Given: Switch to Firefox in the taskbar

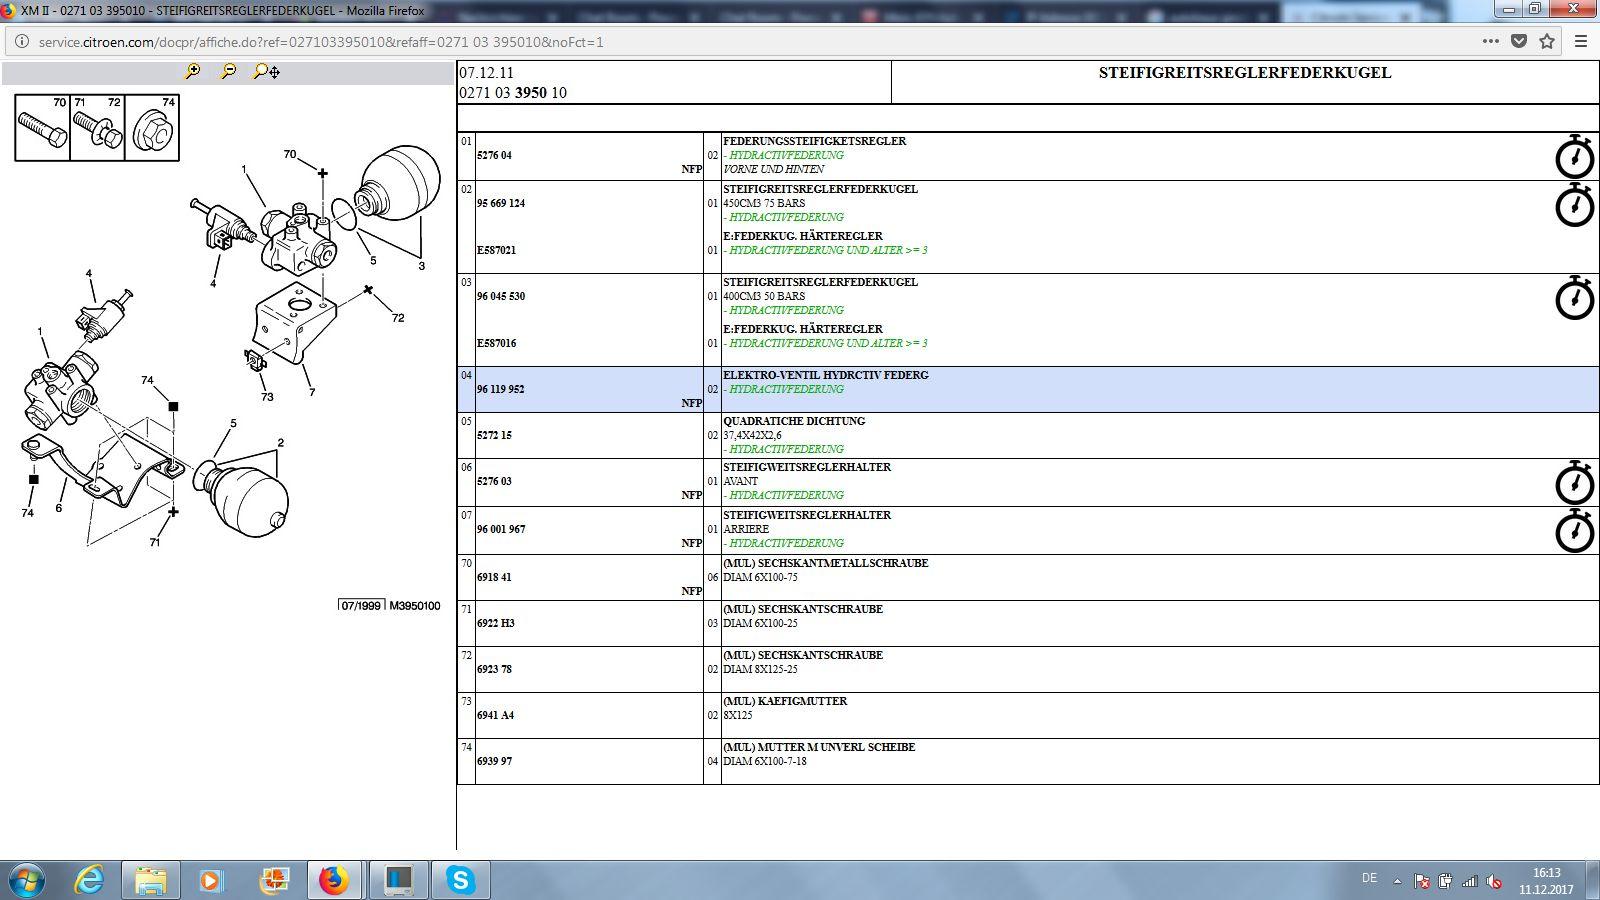Looking at the screenshot, I should click(x=334, y=880).
